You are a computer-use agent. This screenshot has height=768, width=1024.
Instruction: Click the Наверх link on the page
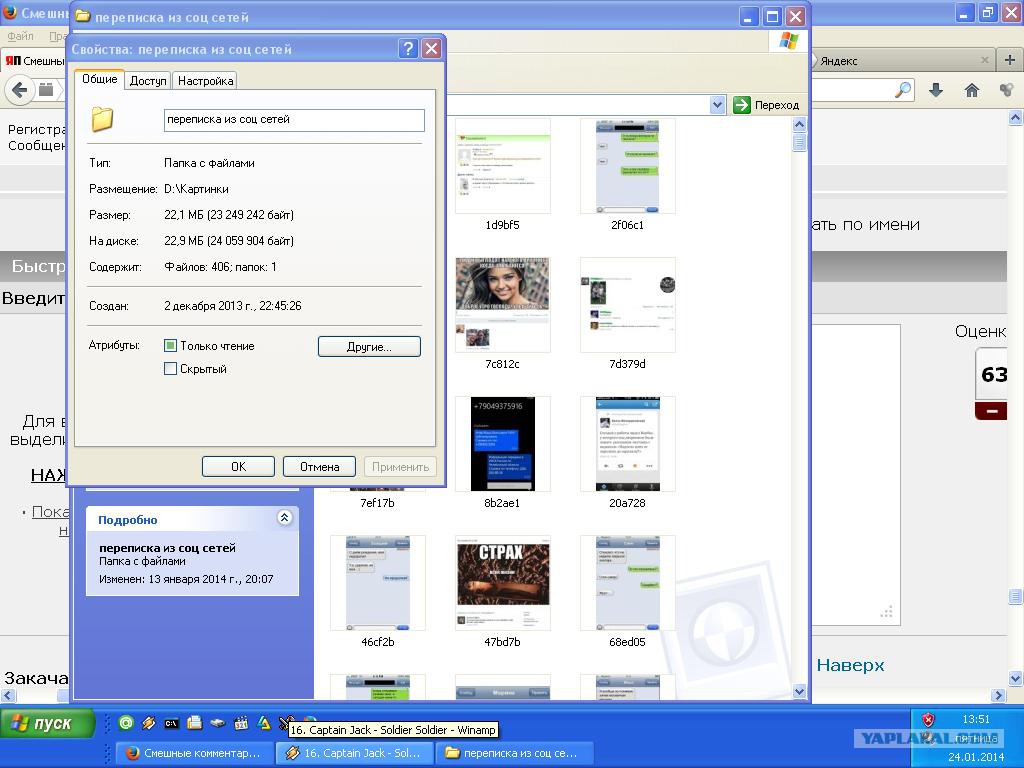click(x=850, y=665)
